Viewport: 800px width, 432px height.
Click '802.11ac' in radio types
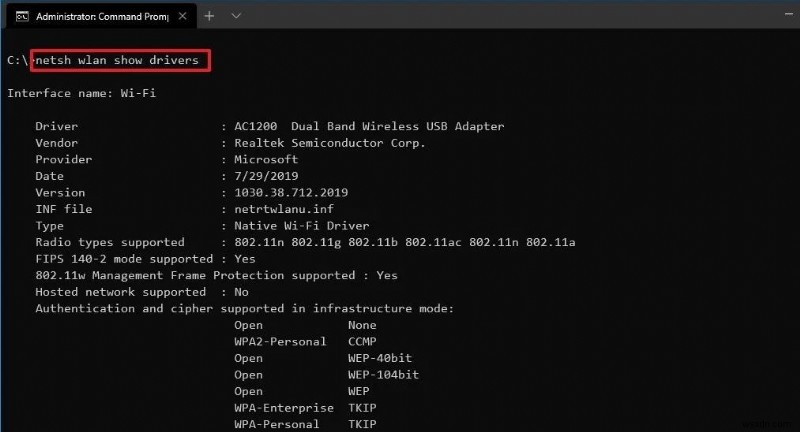[x=433, y=242]
